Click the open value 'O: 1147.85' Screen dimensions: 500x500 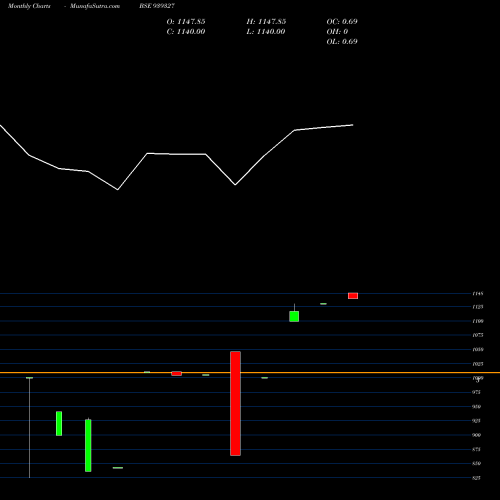[186, 22]
